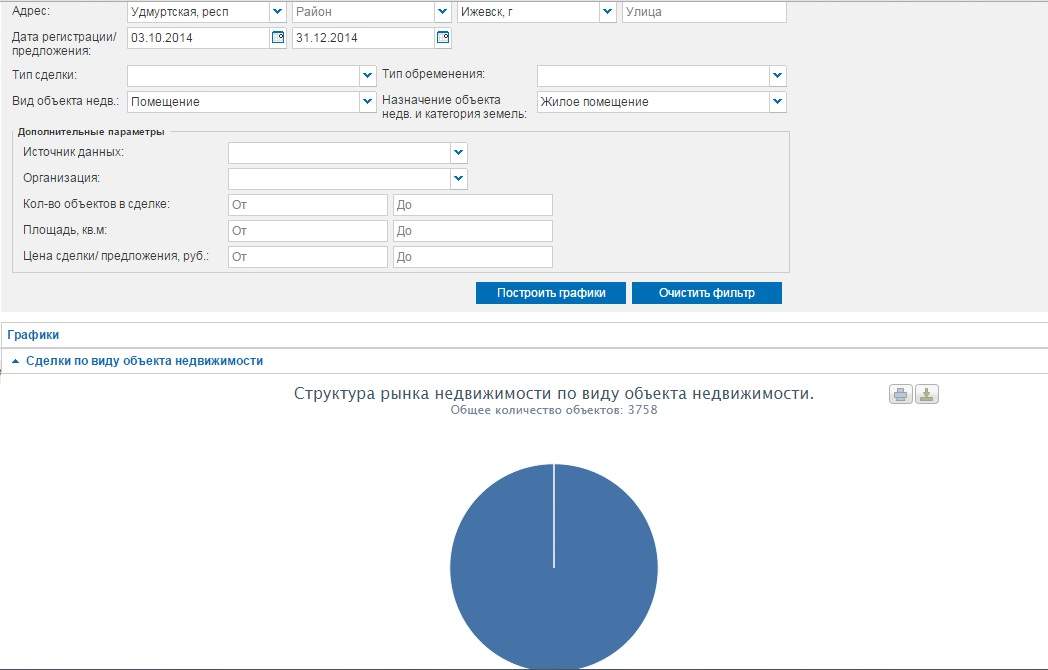Viewport: 1048px width, 670px height.
Task: Open the Удмуртская, респ region dropdown
Action: [277, 11]
